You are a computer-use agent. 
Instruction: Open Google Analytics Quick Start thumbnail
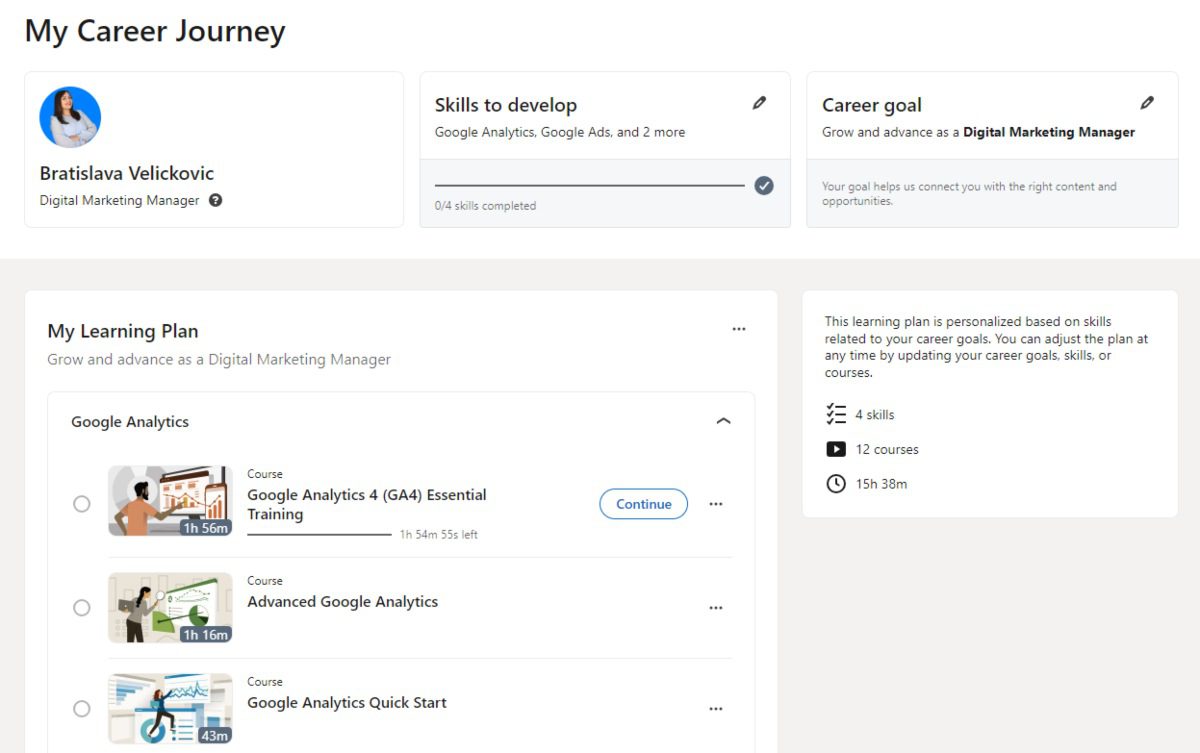(x=170, y=708)
